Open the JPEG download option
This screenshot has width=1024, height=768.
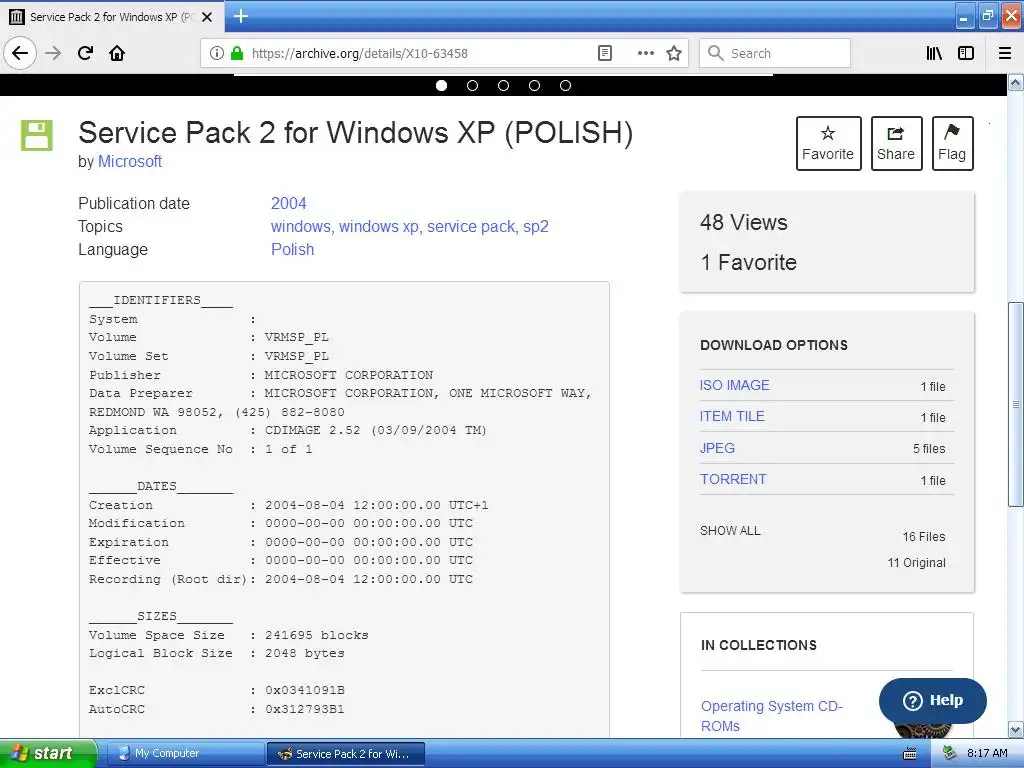[717, 448]
